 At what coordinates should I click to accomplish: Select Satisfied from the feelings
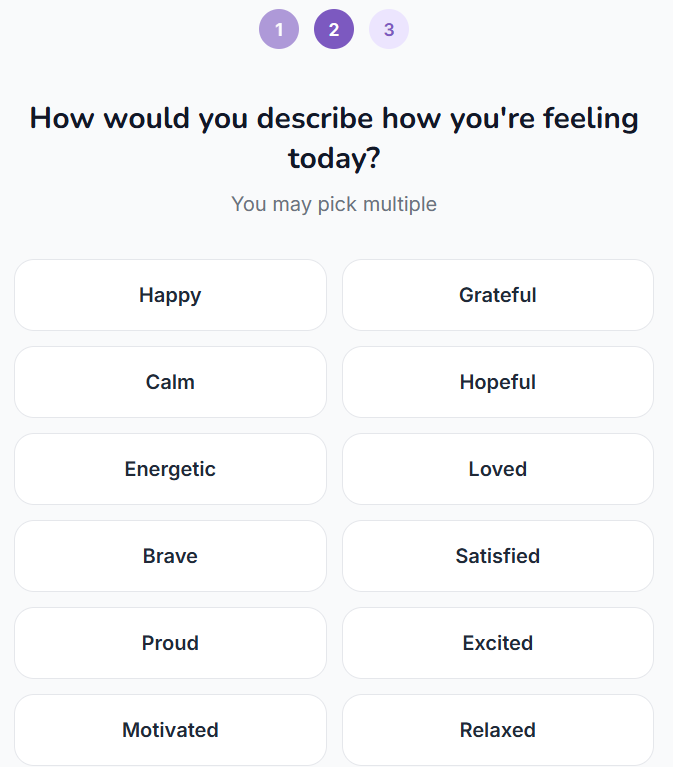point(498,556)
